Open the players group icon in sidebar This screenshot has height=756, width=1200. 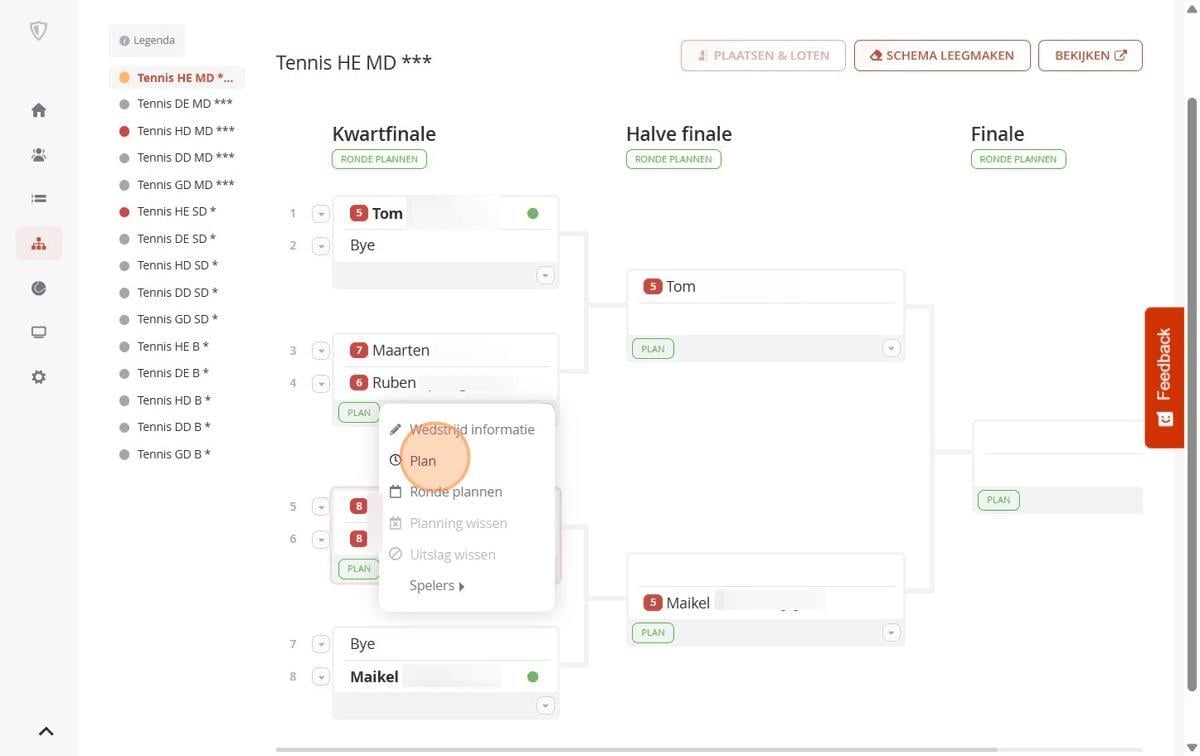click(x=39, y=155)
